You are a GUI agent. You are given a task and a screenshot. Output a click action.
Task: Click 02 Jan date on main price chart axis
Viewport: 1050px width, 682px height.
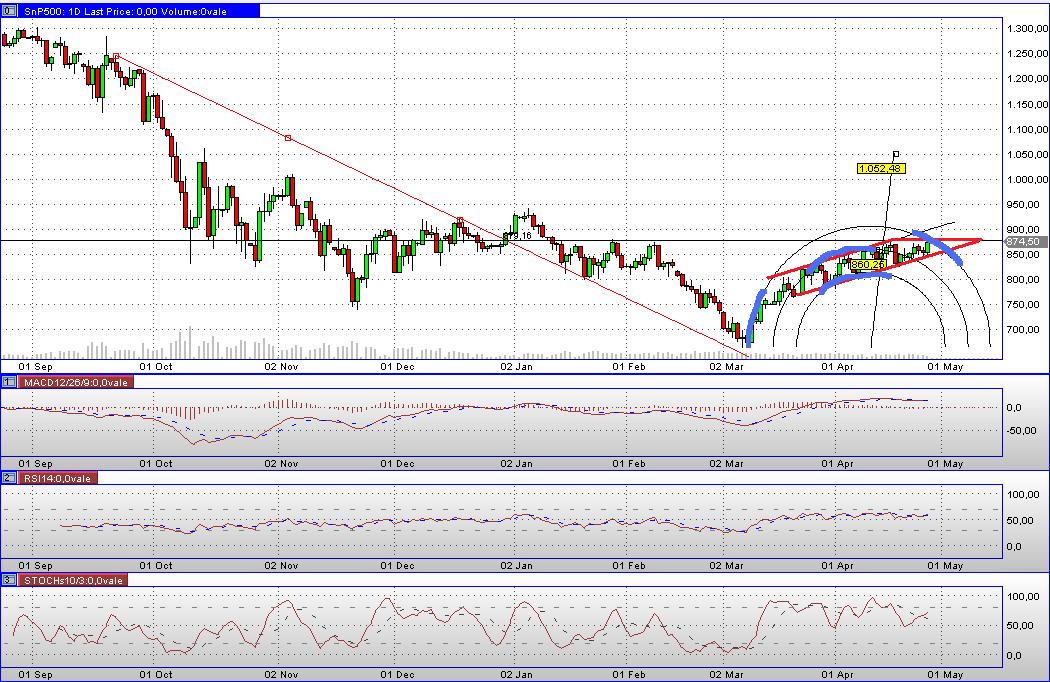click(x=516, y=366)
